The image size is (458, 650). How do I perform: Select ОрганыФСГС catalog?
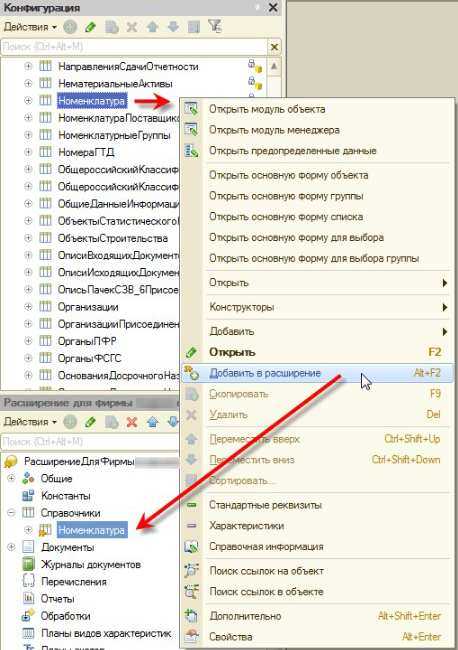click(x=89, y=358)
